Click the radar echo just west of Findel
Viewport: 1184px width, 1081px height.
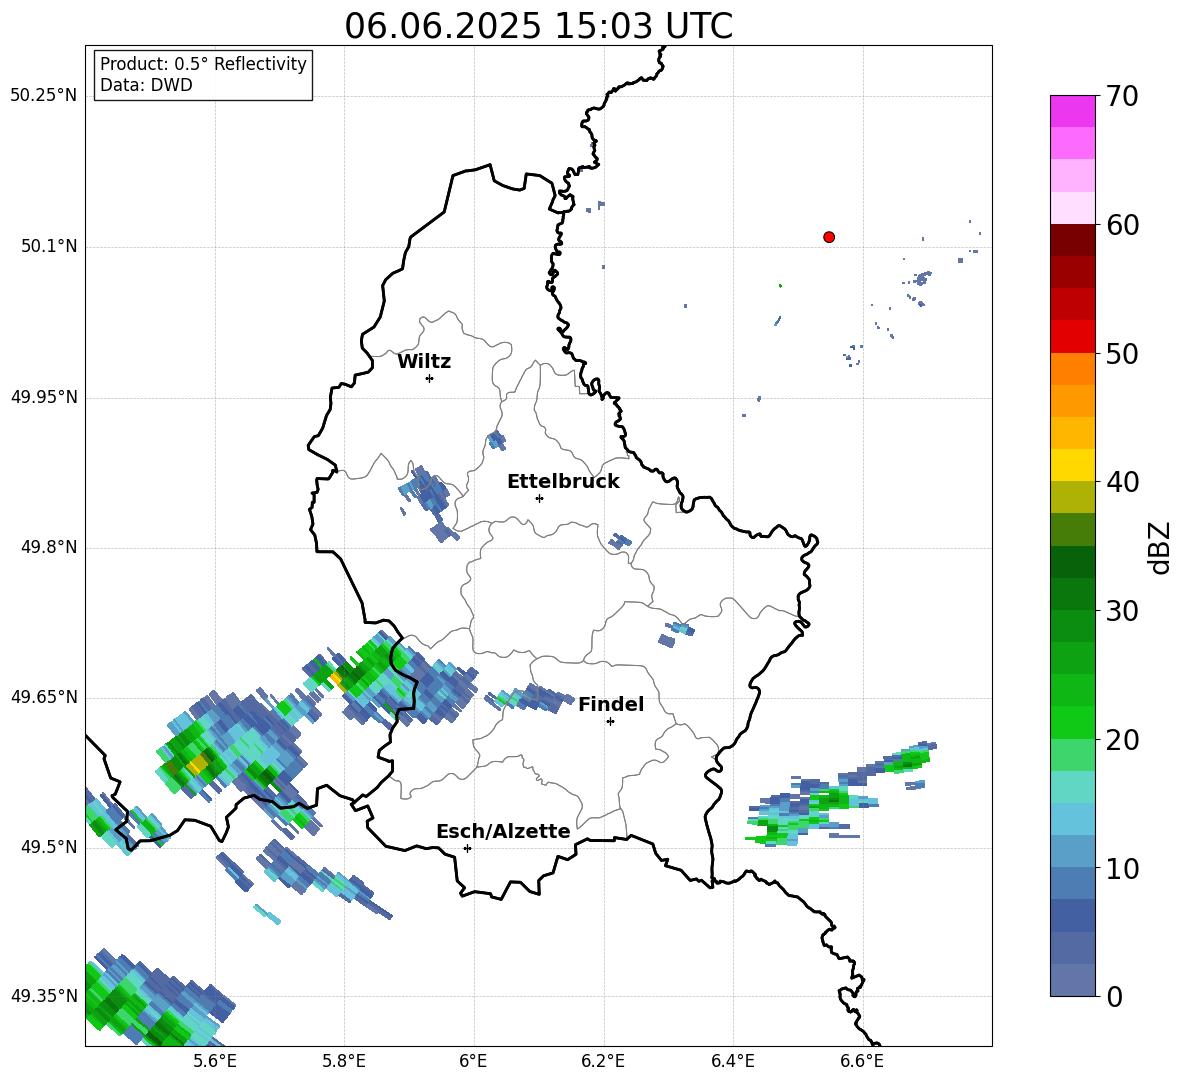(529, 698)
